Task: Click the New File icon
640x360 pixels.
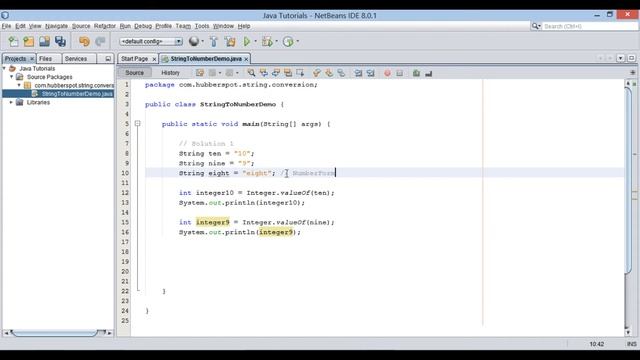Action: pos(13,41)
